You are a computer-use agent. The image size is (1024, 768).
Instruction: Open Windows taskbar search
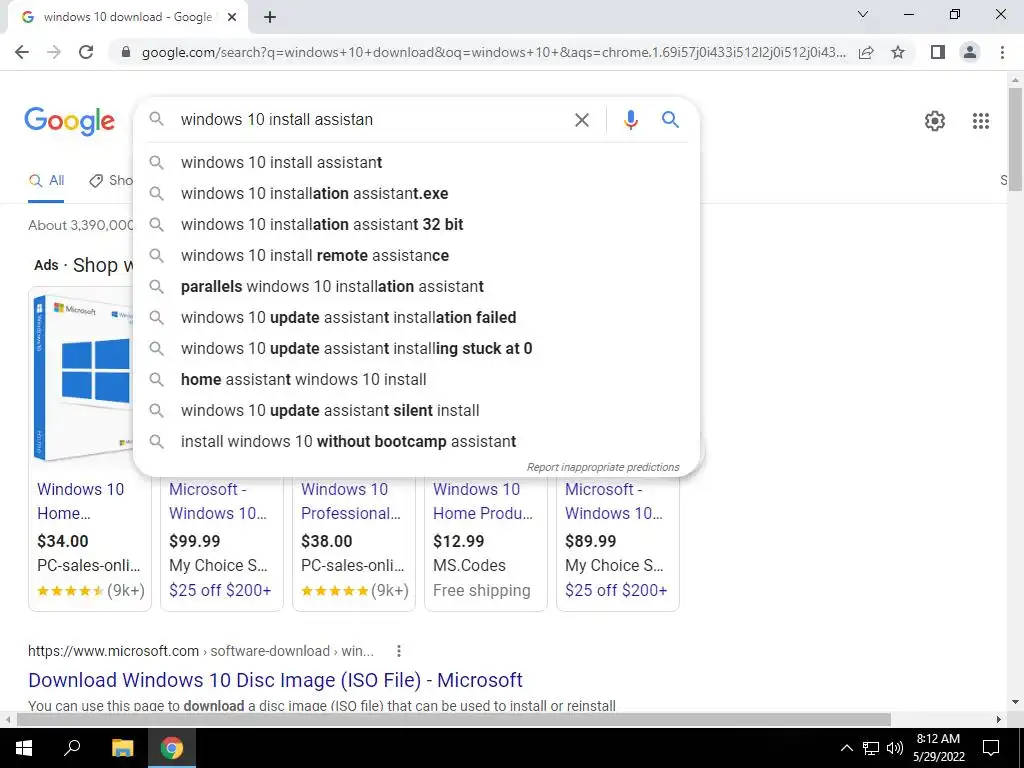tap(72, 748)
